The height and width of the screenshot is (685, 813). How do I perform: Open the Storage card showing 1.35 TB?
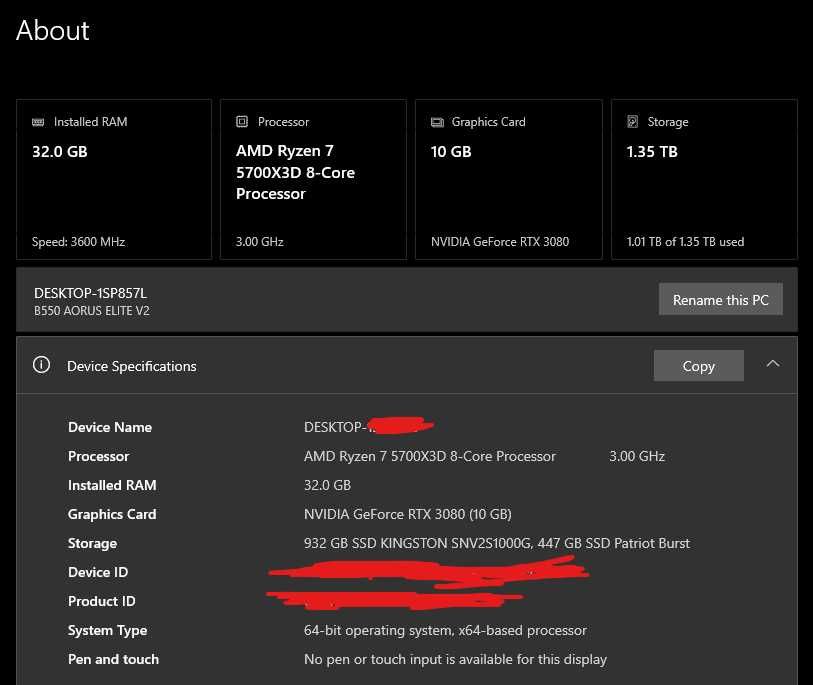click(x=704, y=179)
